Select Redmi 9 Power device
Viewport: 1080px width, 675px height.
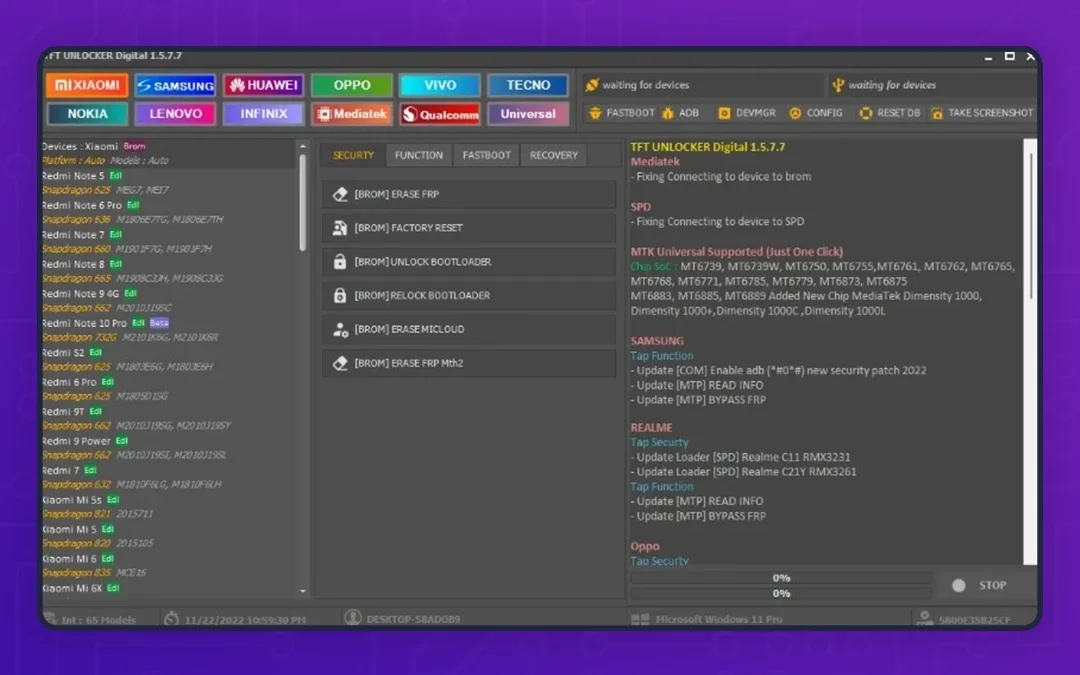pyautogui.click(x=169, y=448)
